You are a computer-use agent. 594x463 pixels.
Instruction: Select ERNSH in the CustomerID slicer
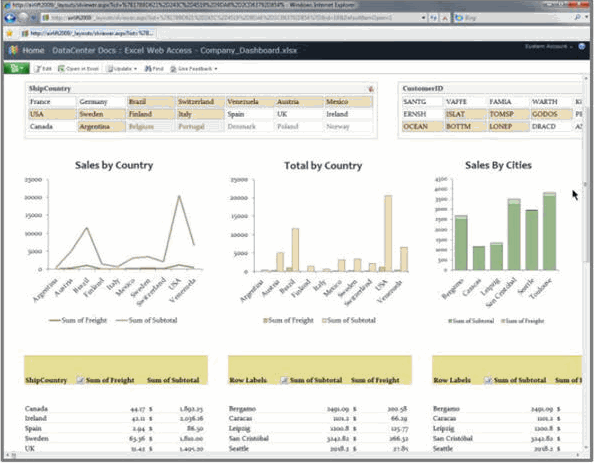pos(422,114)
